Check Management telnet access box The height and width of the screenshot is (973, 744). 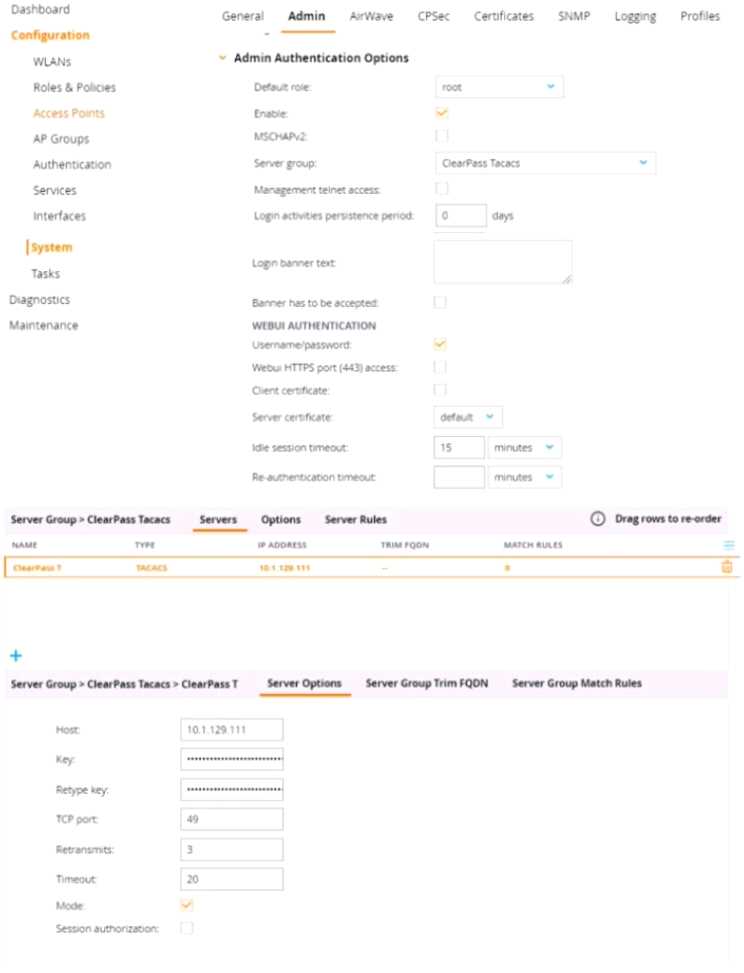[x=441, y=189]
